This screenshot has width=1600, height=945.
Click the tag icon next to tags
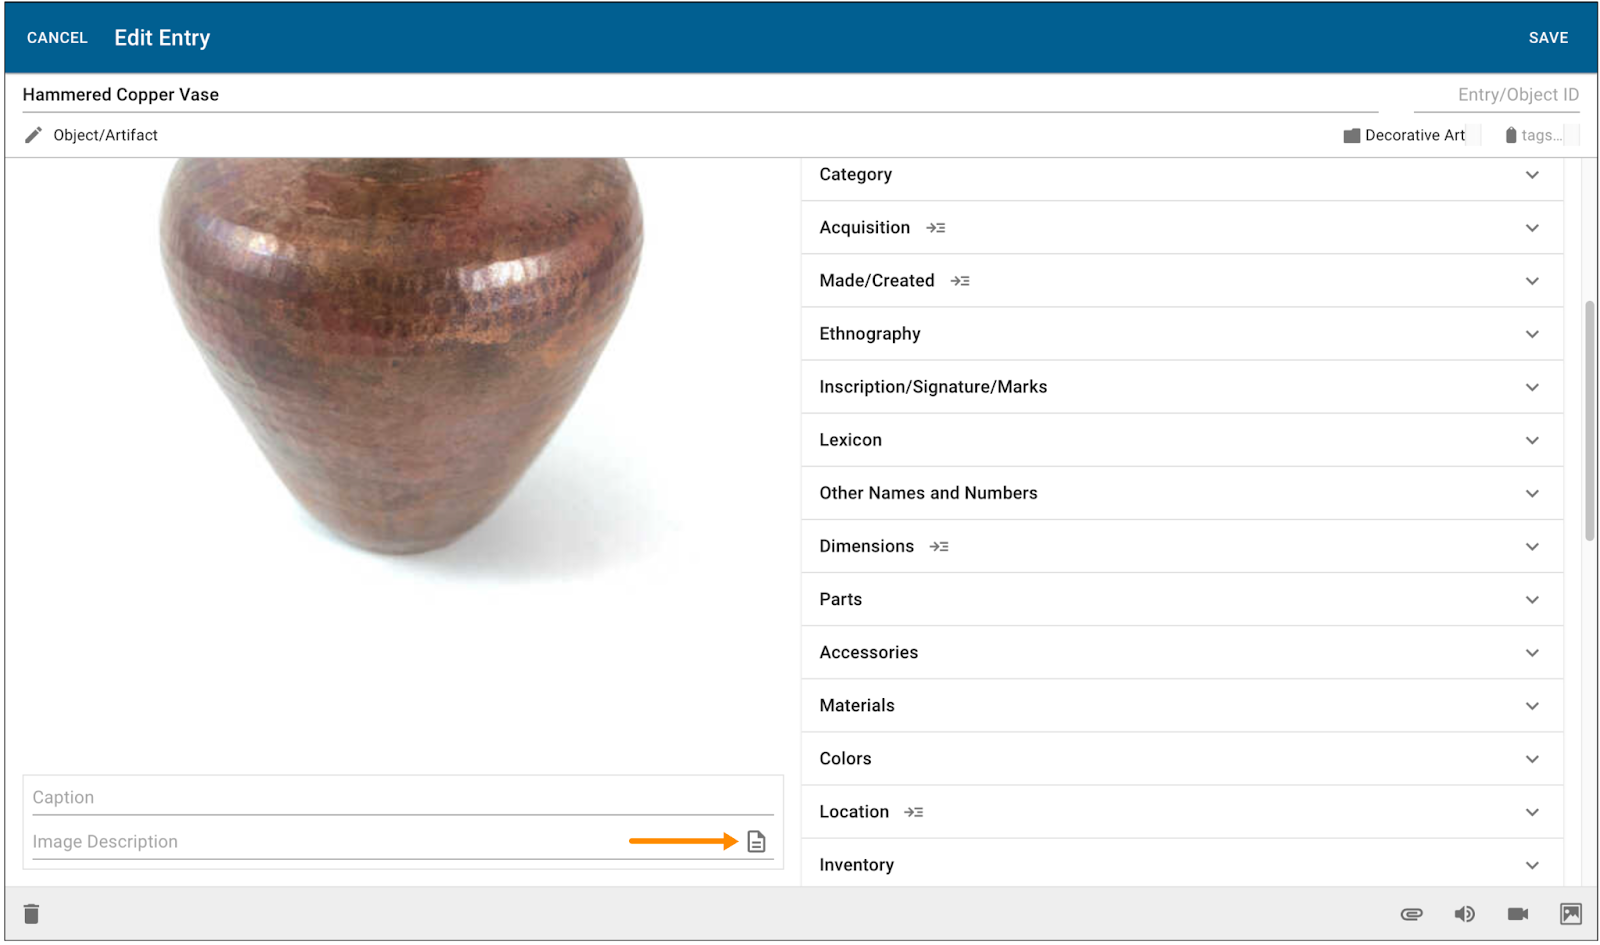(x=1511, y=136)
